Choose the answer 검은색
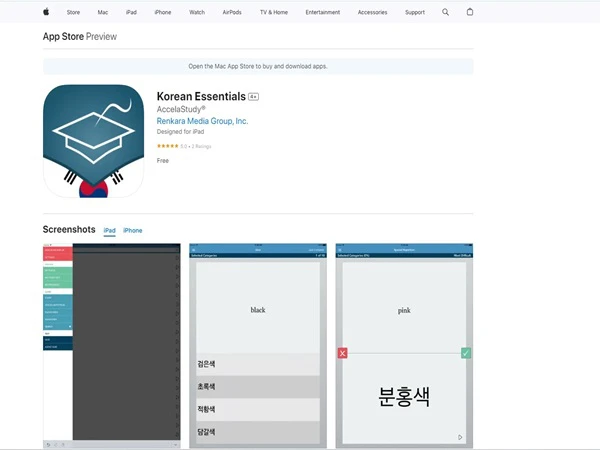The image size is (600, 450). pyautogui.click(x=258, y=364)
